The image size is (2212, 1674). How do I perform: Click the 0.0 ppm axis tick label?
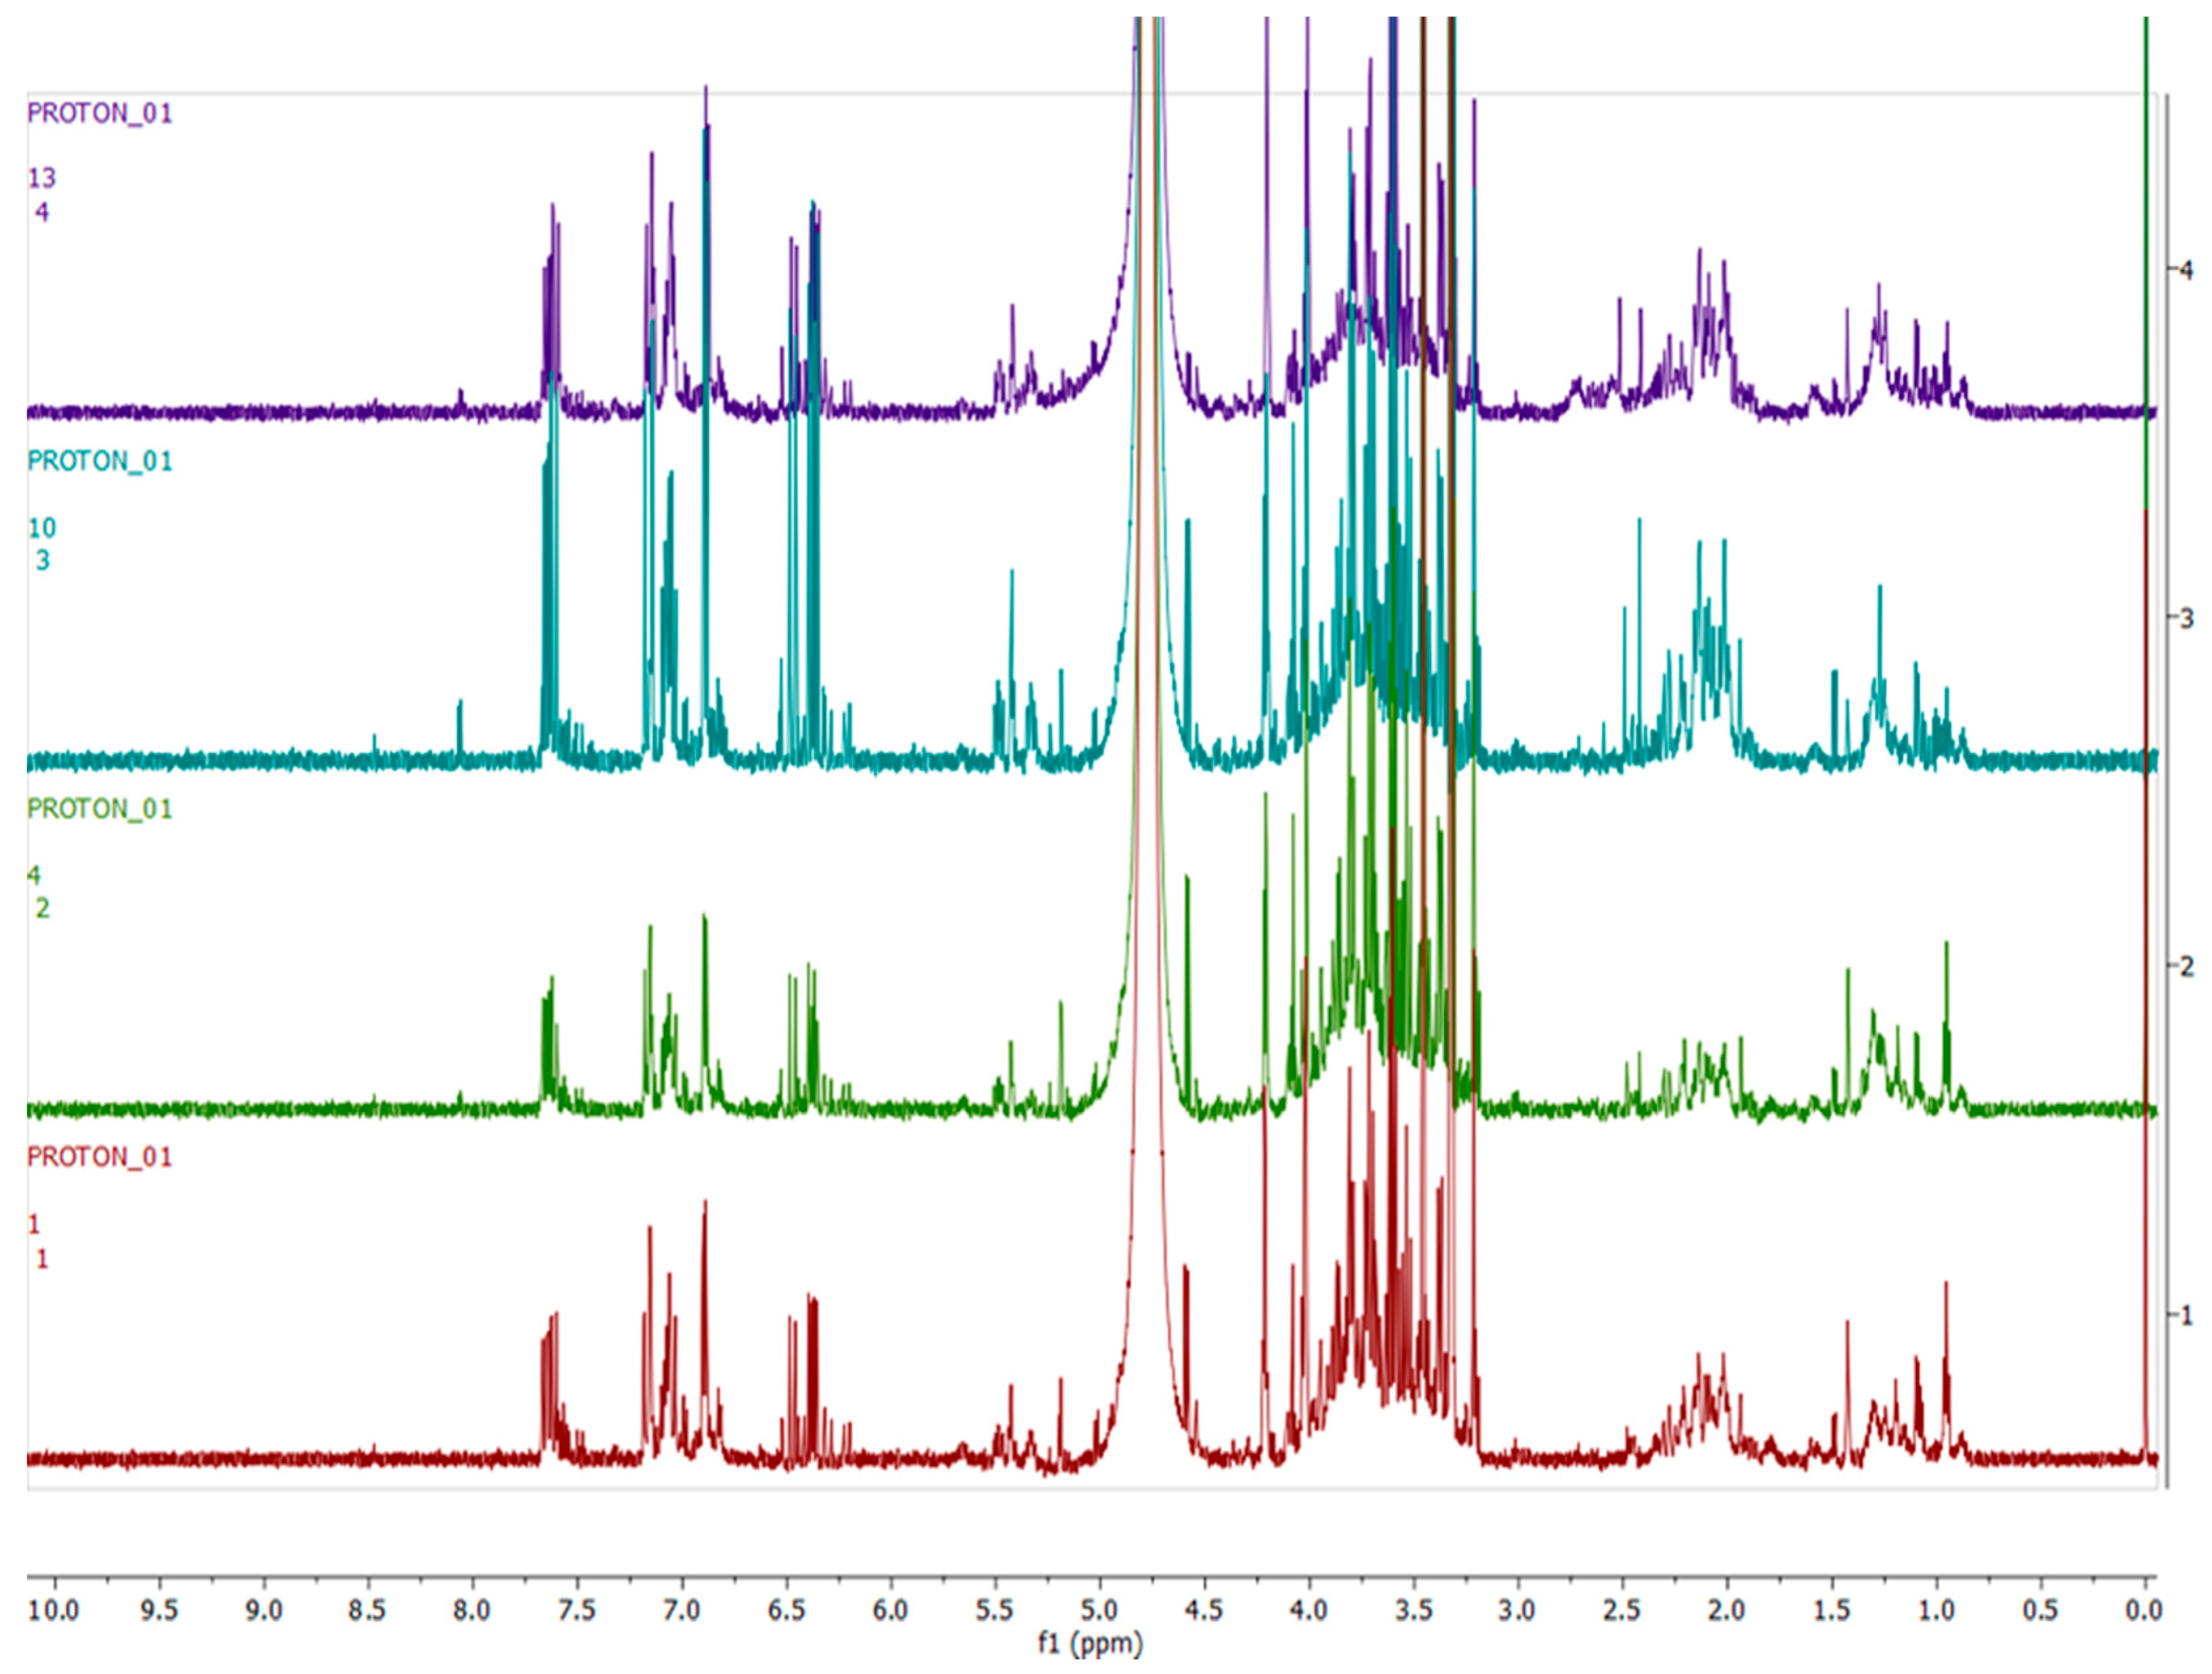pyautogui.click(x=2144, y=1611)
